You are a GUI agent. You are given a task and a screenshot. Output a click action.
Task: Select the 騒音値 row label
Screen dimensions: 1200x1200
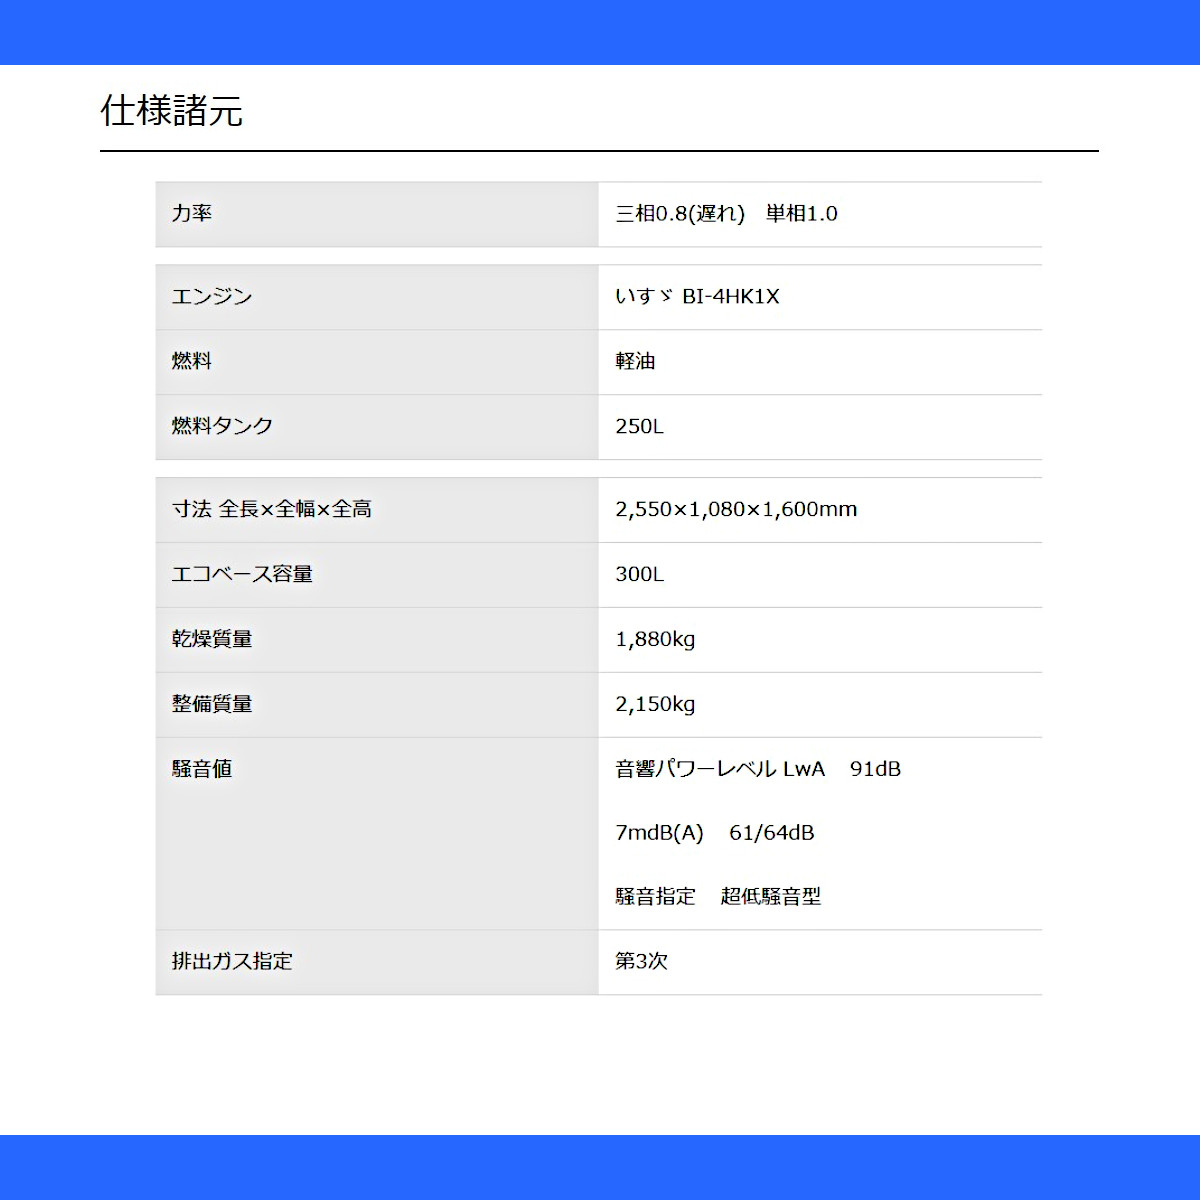pyautogui.click(x=202, y=769)
